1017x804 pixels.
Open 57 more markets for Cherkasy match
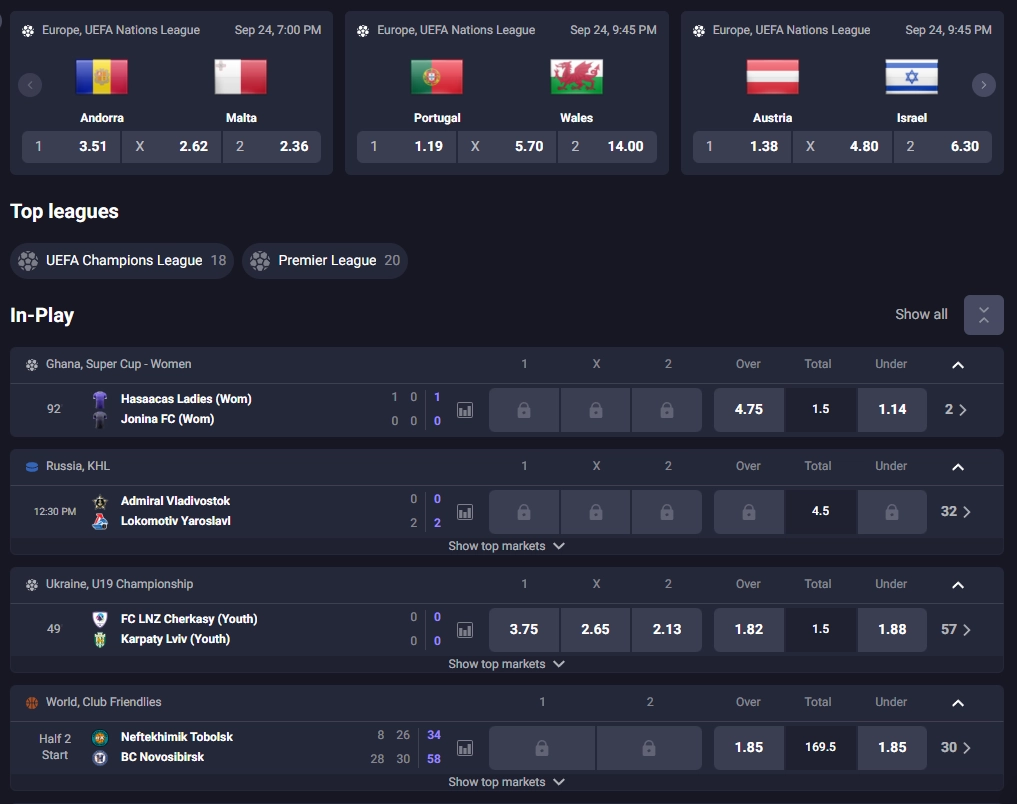(x=956, y=630)
